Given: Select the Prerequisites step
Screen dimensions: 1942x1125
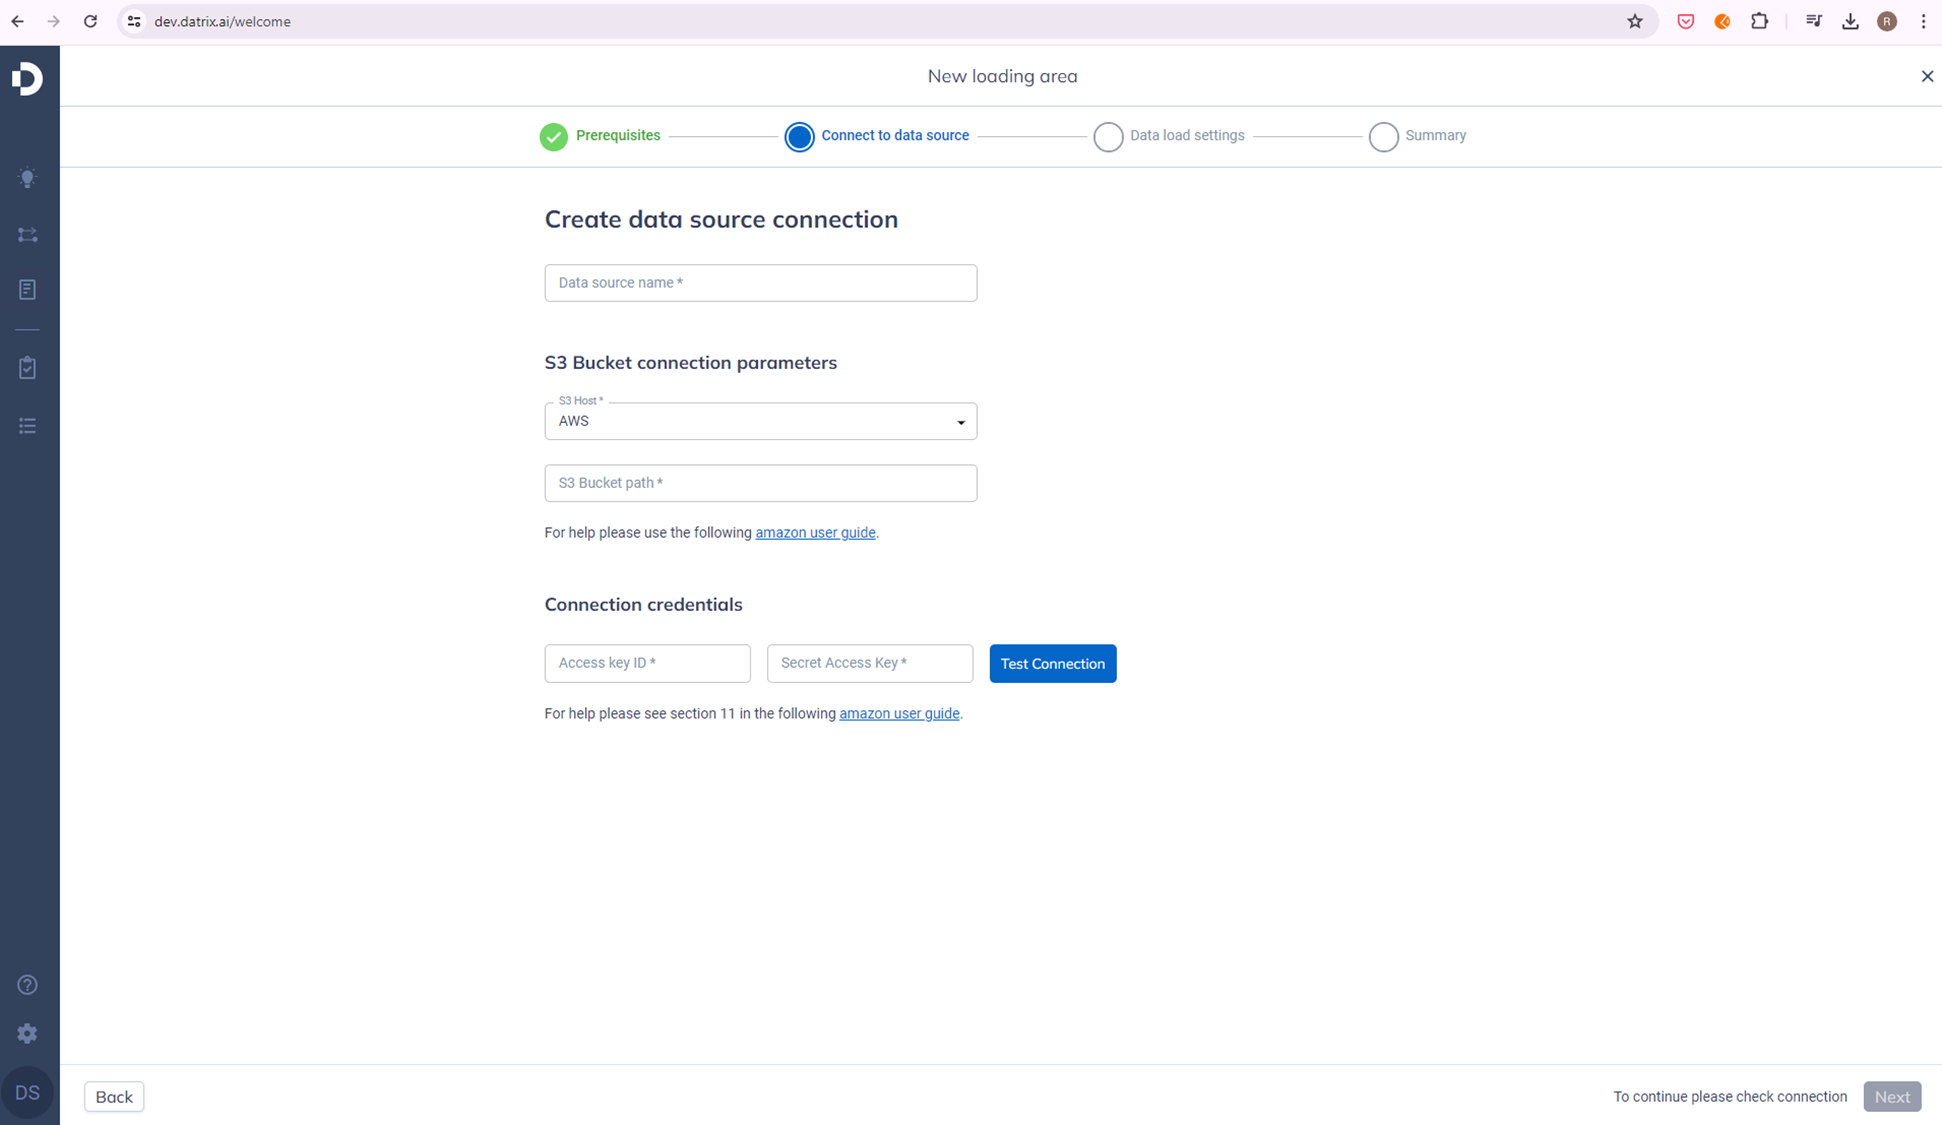Looking at the screenshot, I should click(600, 136).
